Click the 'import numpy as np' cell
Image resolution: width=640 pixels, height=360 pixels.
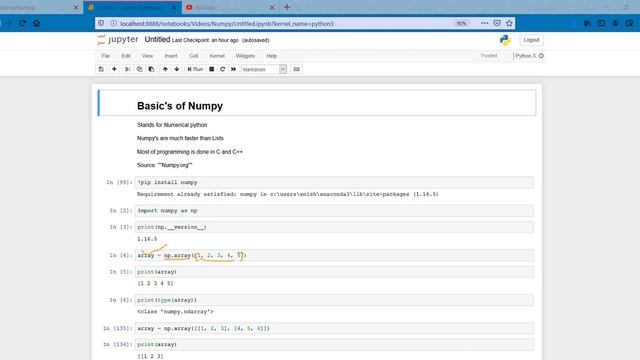coord(334,211)
